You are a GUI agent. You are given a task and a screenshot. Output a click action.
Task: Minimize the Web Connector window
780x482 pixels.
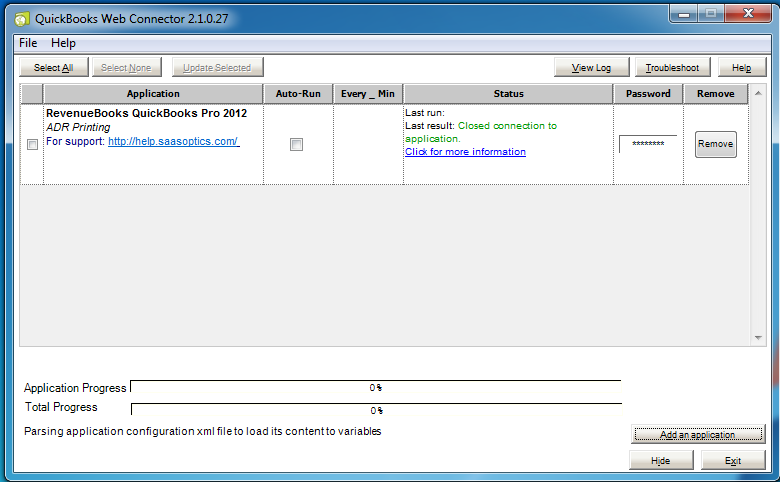point(684,13)
